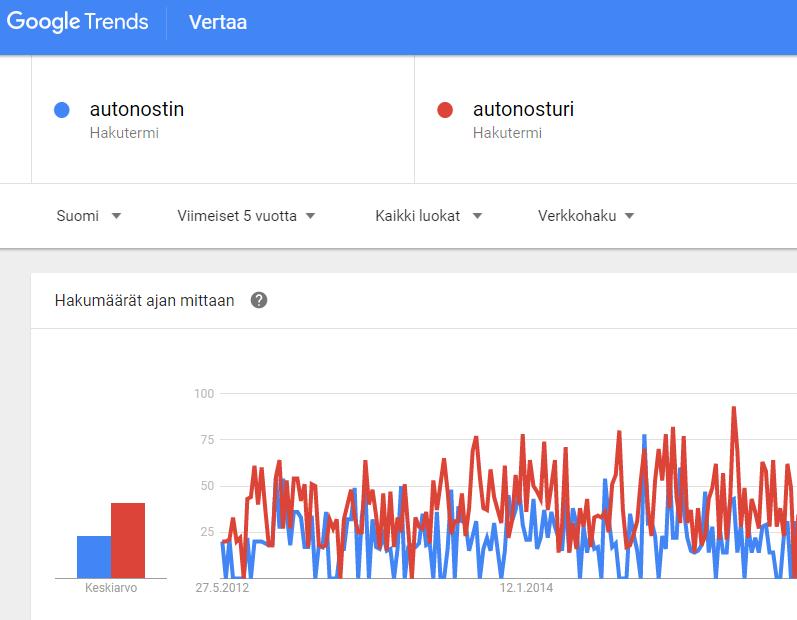This screenshot has height=620, width=797.
Task: Click the blue dot beside autonostin
Action: click(x=62, y=110)
